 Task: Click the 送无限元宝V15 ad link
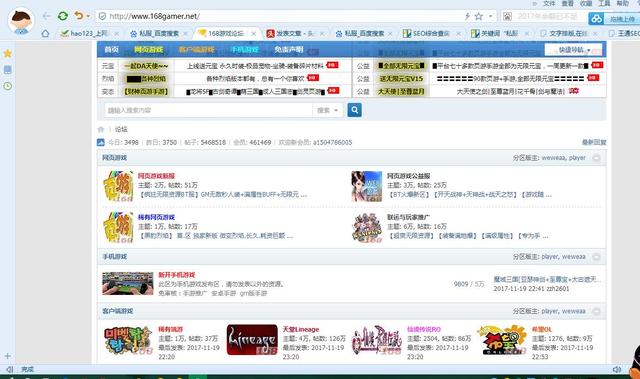401,78
